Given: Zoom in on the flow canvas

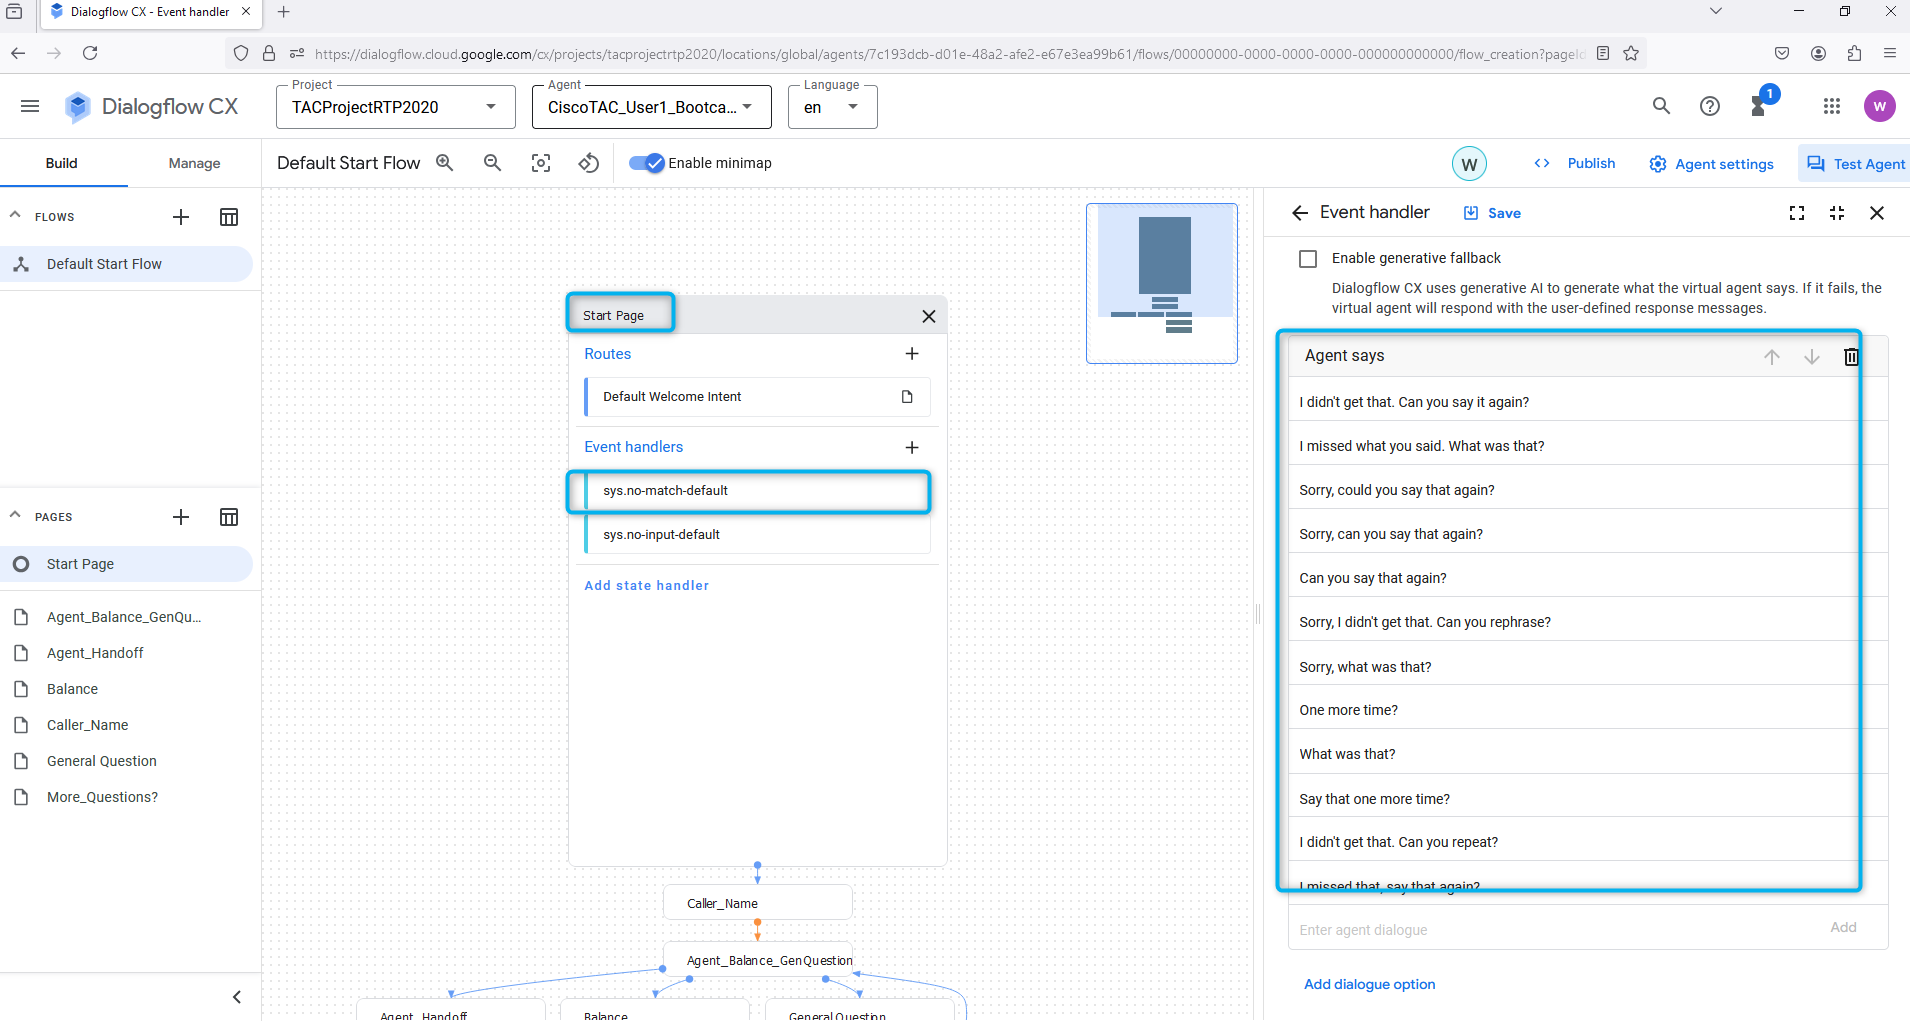Looking at the screenshot, I should pos(445,163).
